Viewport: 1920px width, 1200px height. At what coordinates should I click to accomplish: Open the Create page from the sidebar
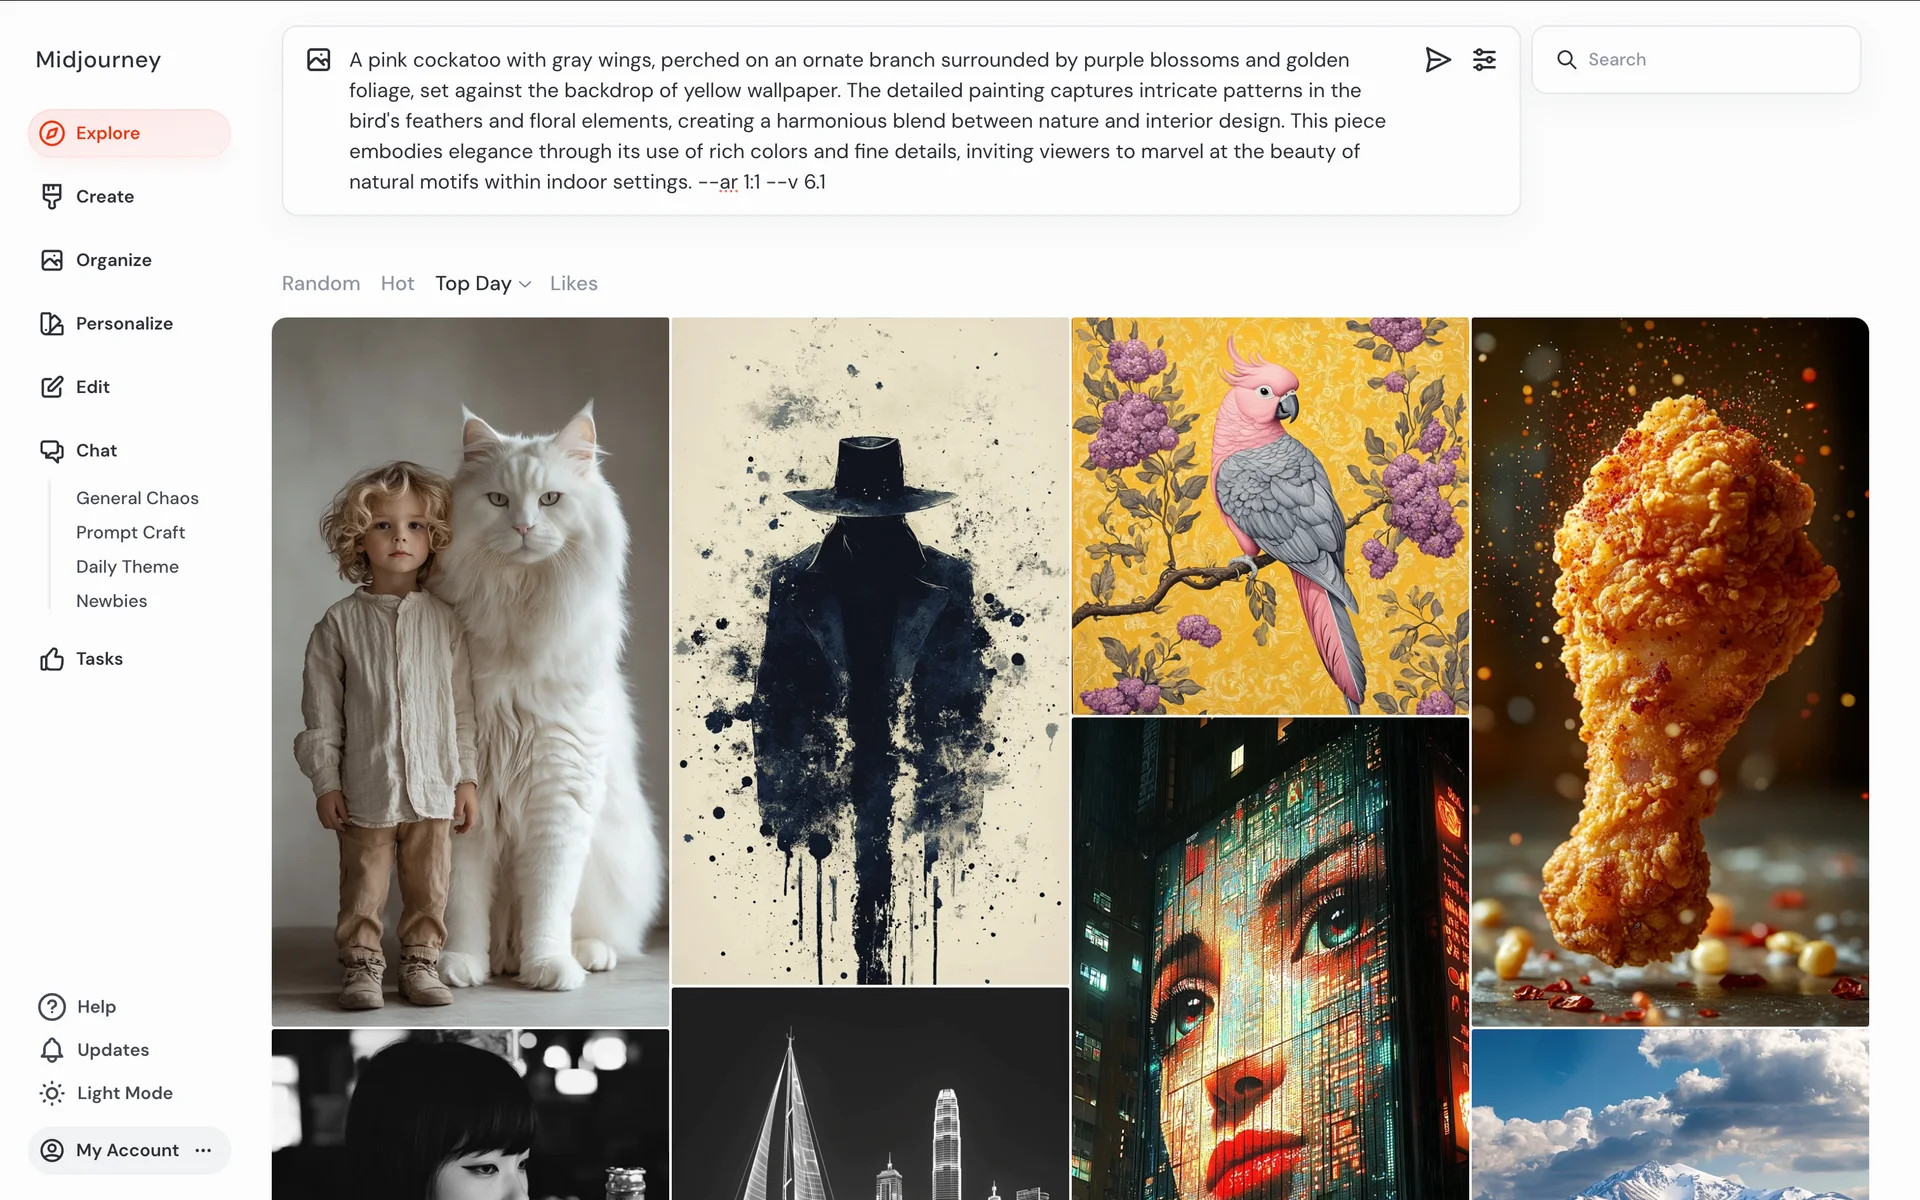104,197
